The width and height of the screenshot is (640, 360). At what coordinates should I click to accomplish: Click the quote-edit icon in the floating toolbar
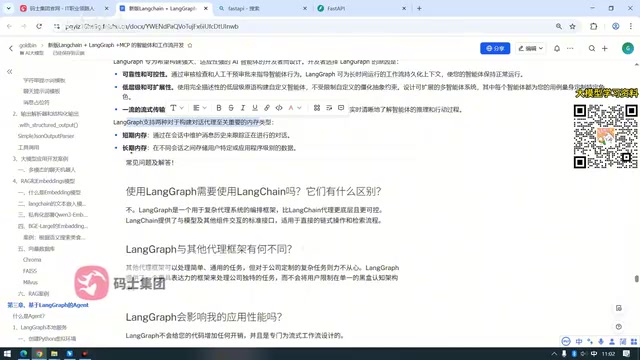point(329,108)
